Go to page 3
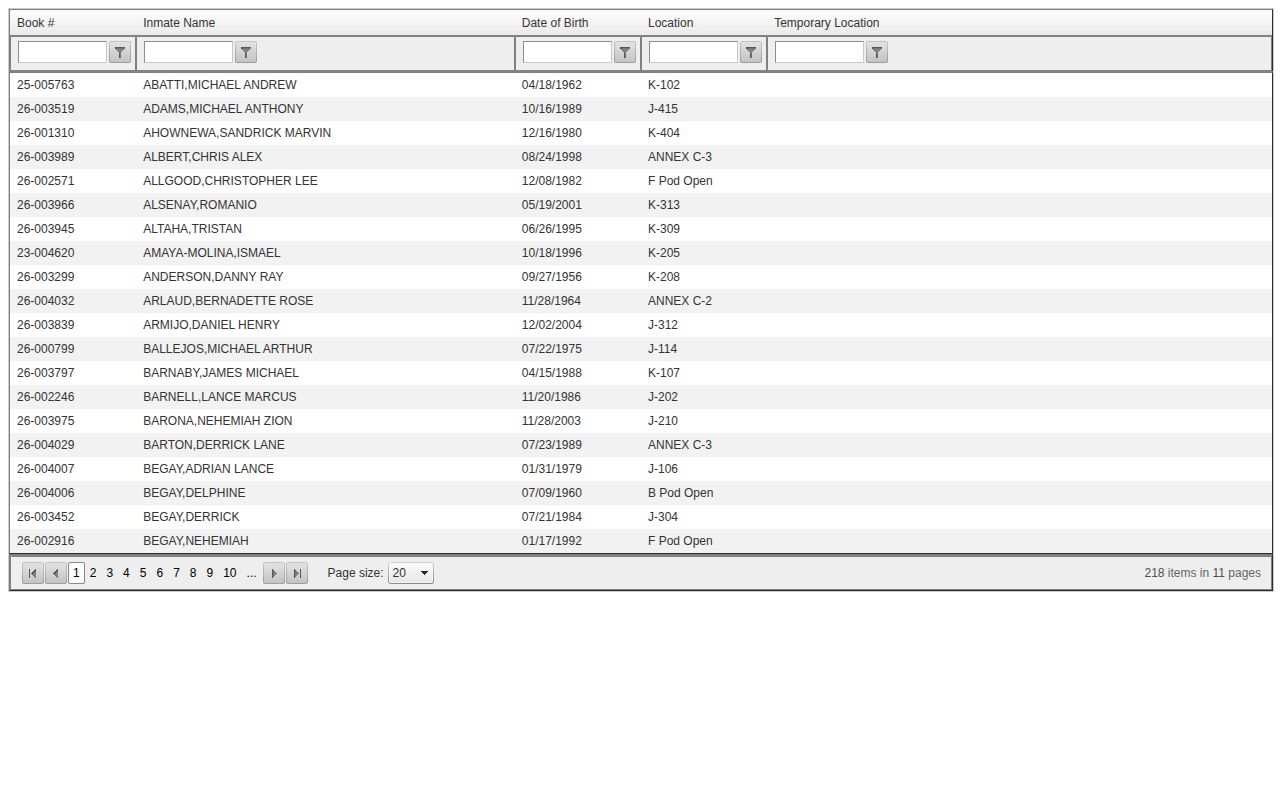 tap(110, 573)
